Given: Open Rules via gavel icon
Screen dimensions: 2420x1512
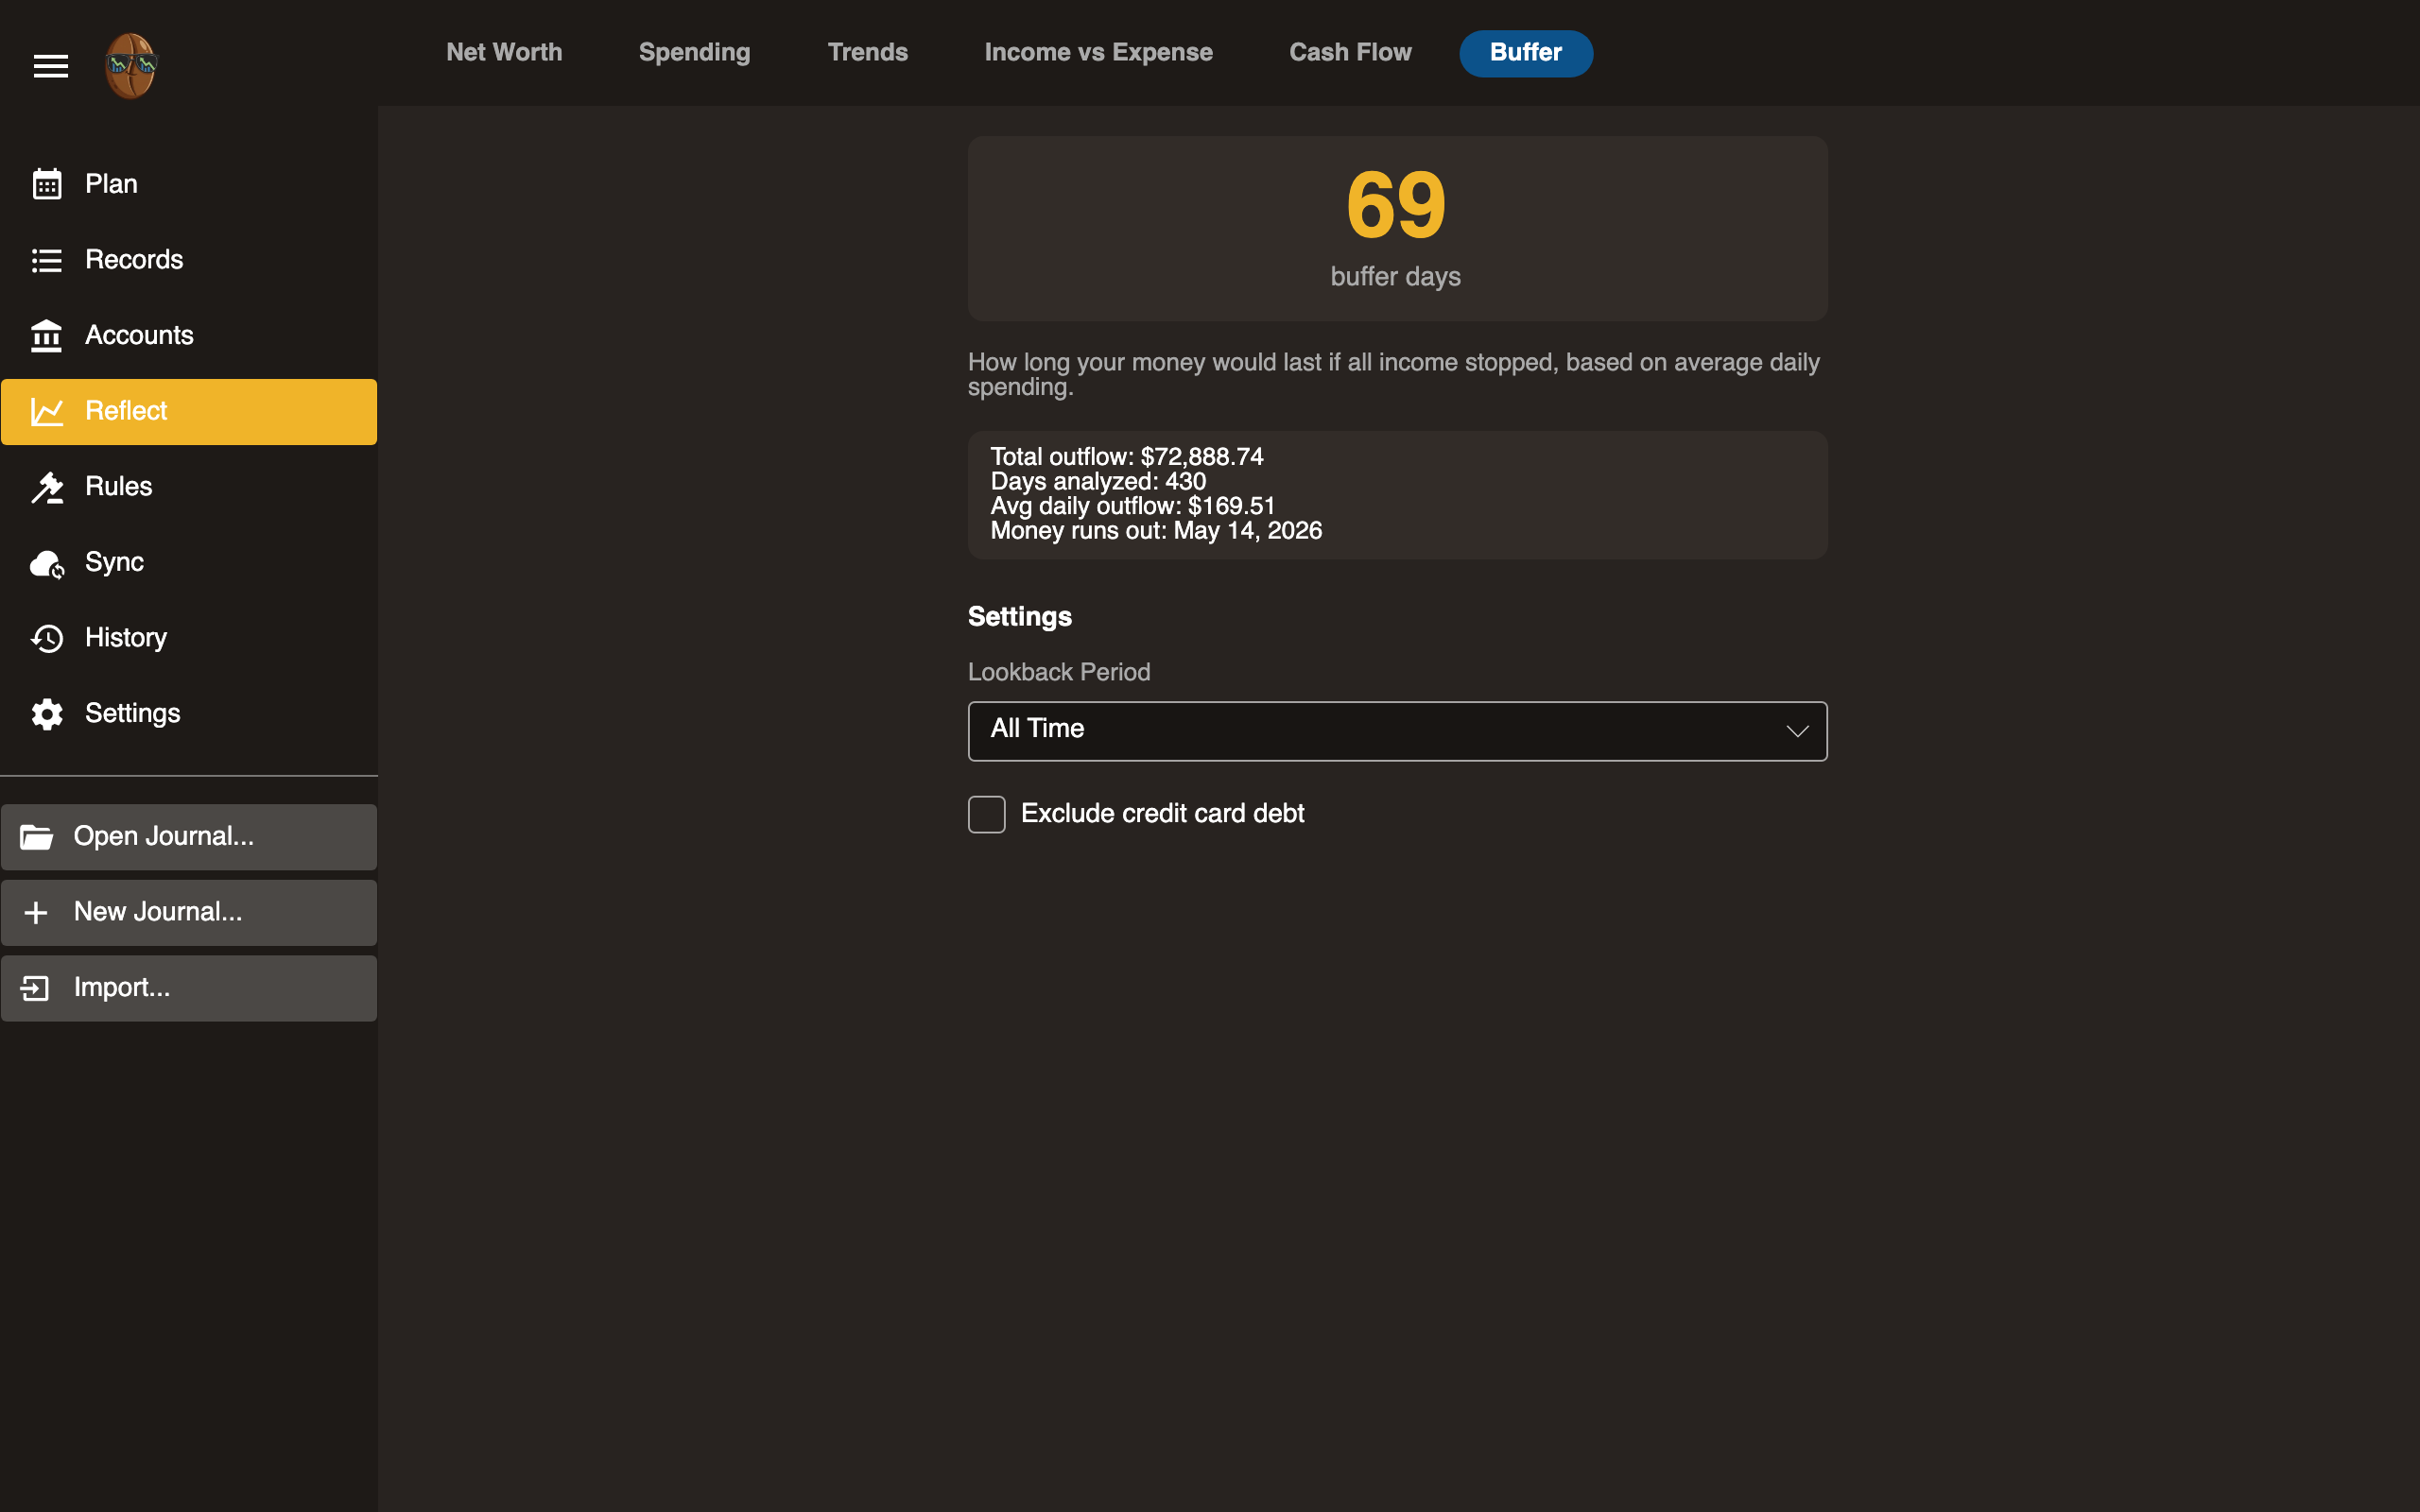Looking at the screenshot, I should (x=47, y=487).
